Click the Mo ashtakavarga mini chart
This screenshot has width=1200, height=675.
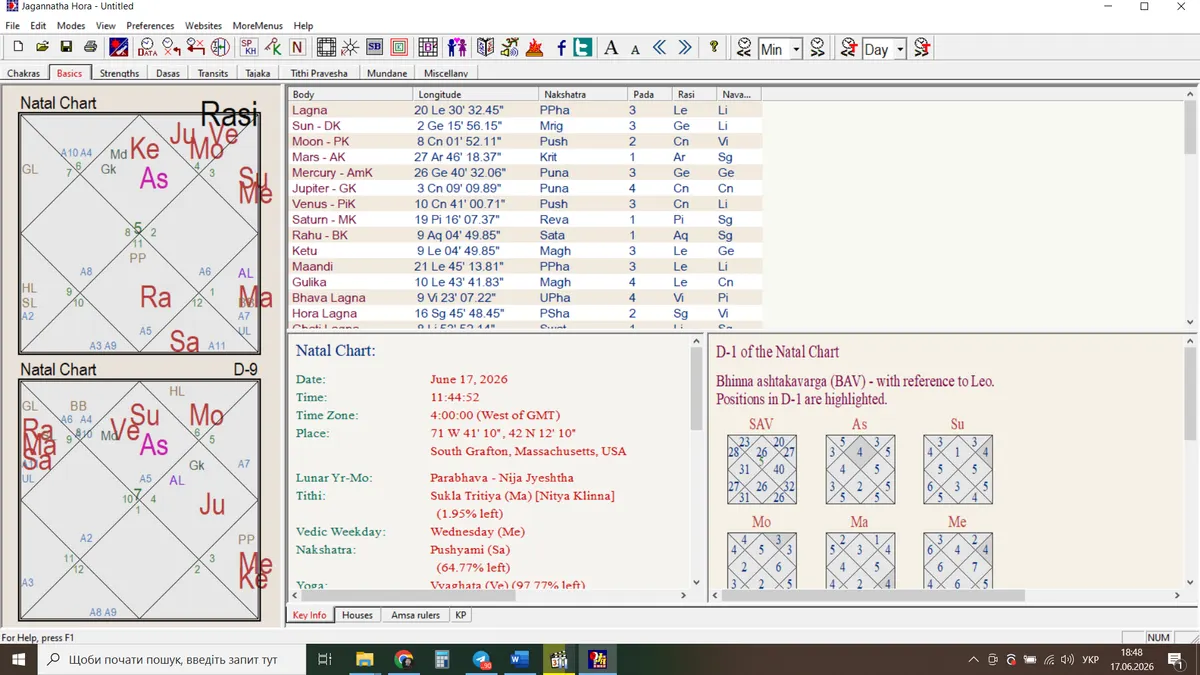point(762,561)
